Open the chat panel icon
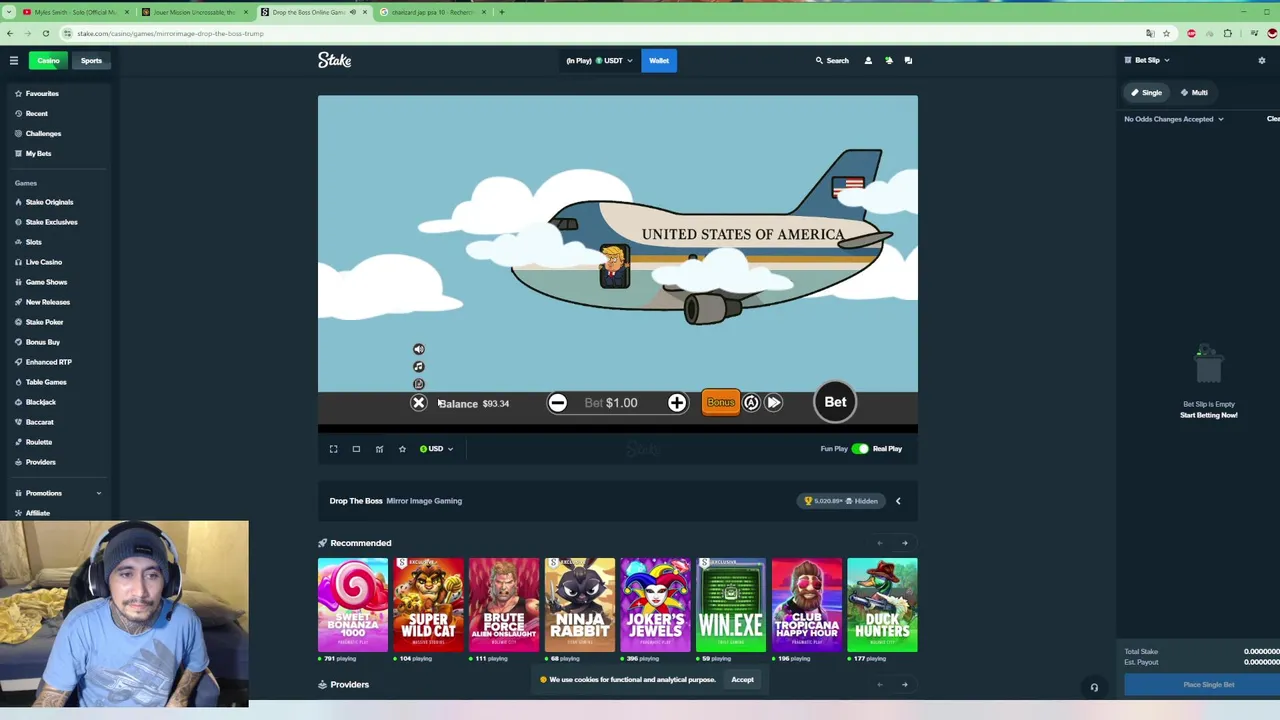This screenshot has height=720, width=1280. coord(908,61)
